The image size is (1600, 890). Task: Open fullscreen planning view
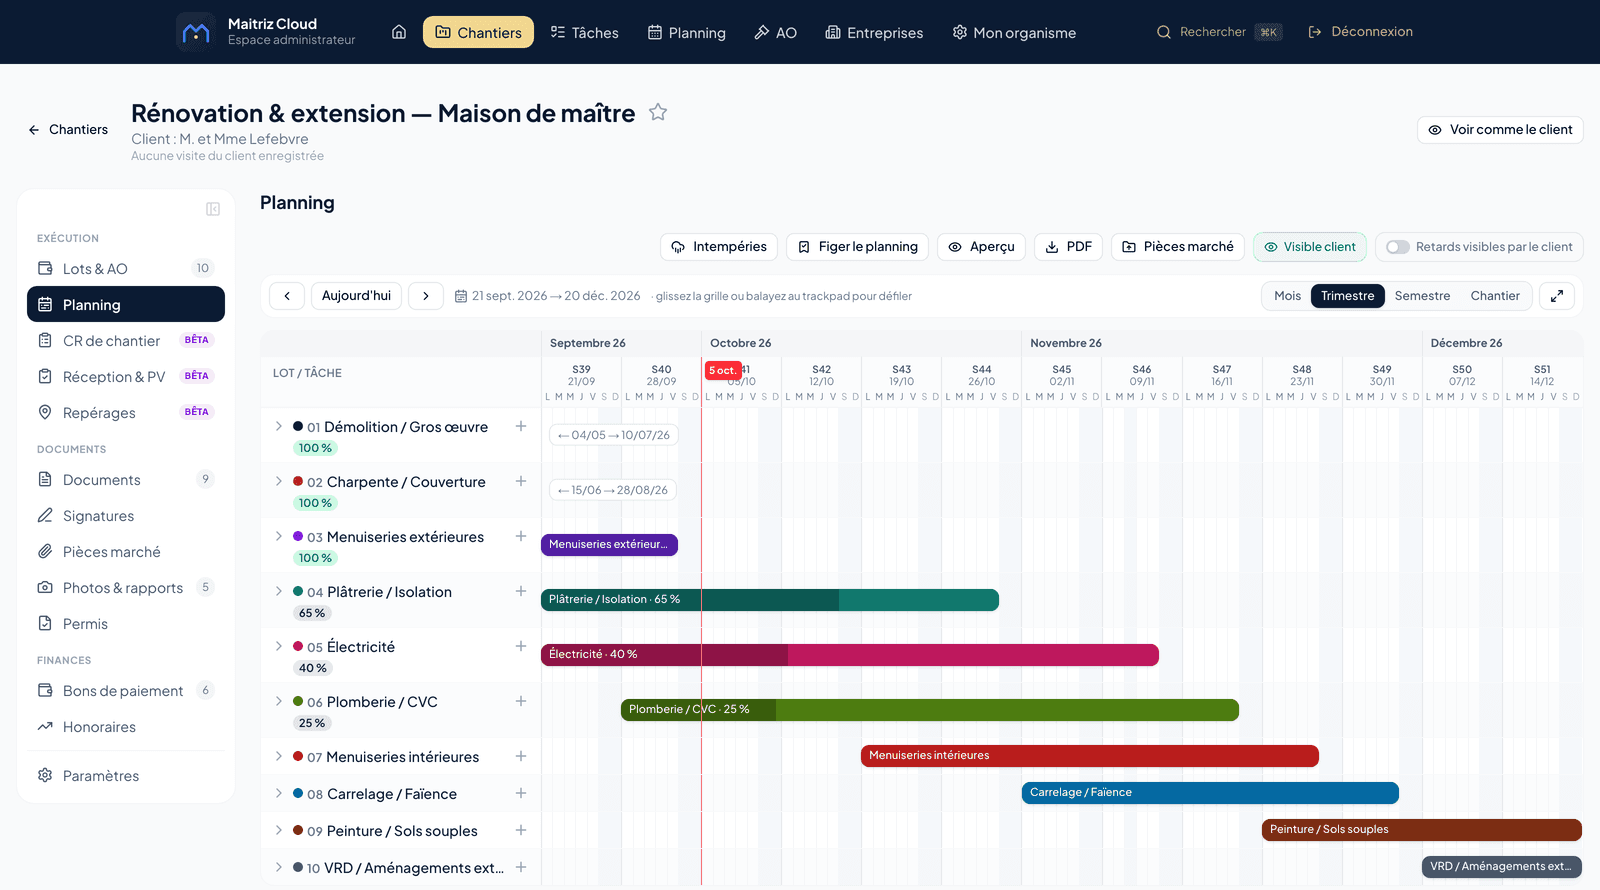1557,296
